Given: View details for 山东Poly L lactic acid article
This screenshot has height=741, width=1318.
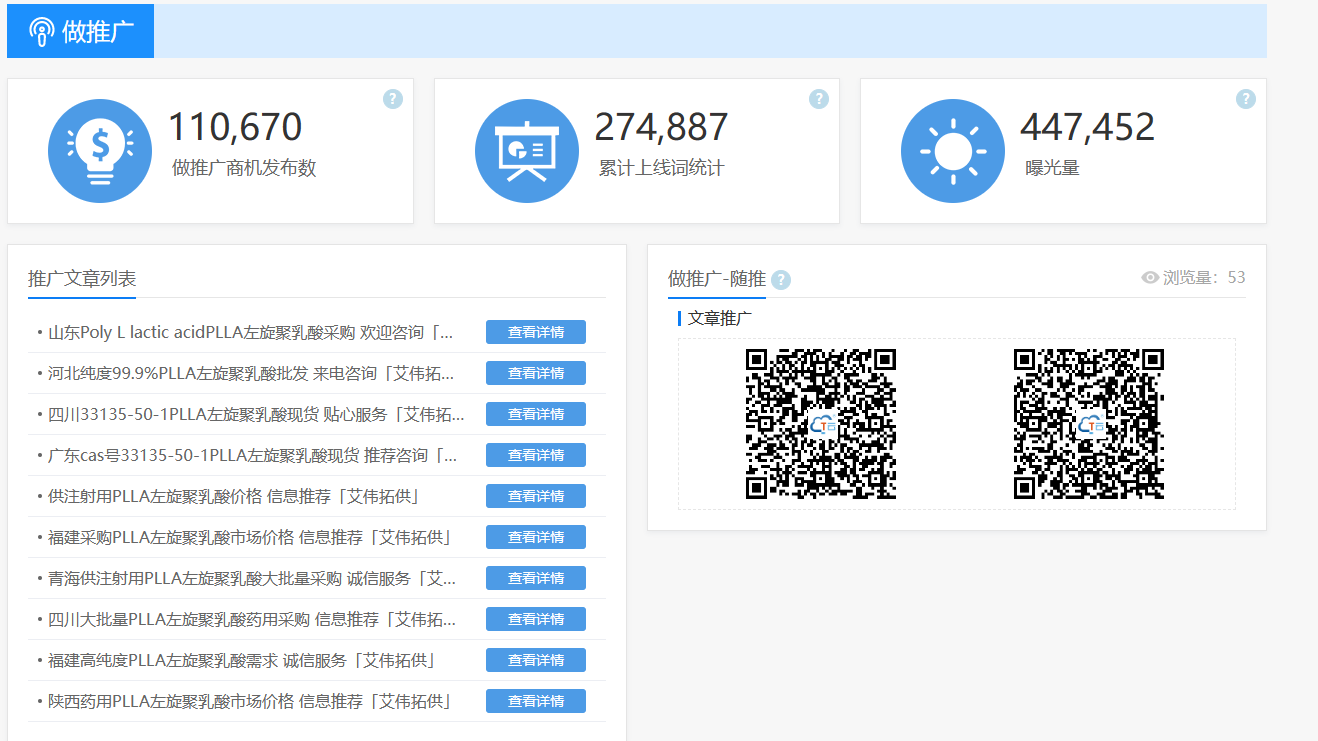Looking at the screenshot, I should (536, 332).
